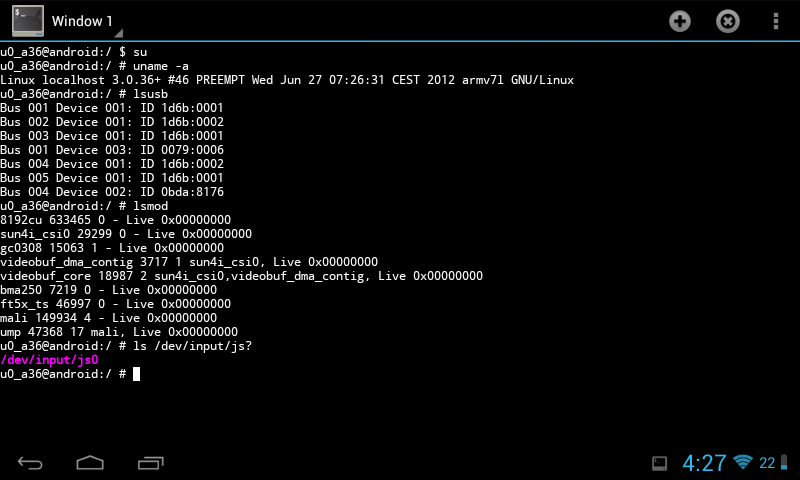Go to Android home screen button
800x480 pixels.
click(x=90, y=462)
